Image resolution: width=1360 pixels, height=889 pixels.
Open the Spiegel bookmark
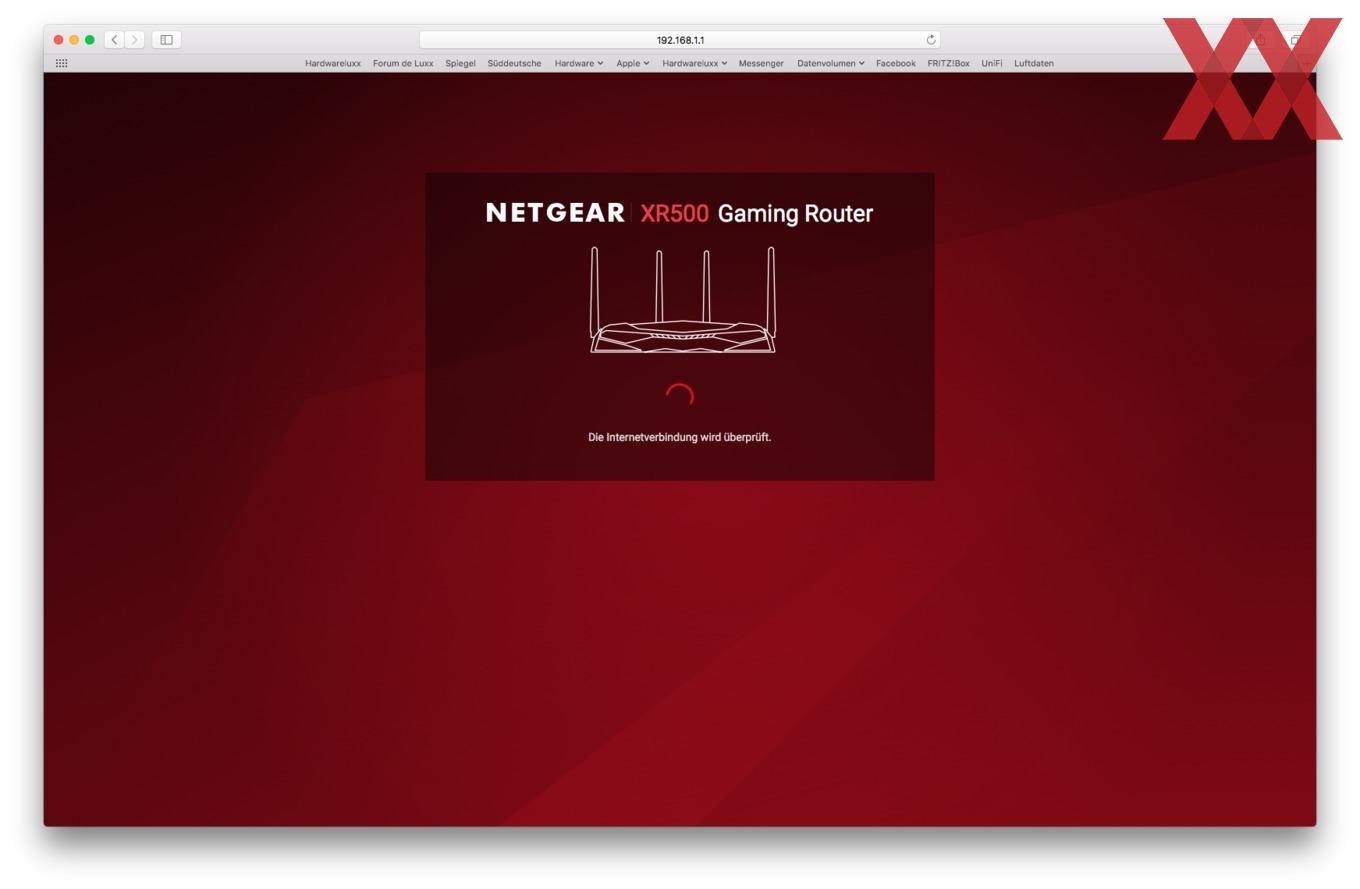(x=460, y=63)
